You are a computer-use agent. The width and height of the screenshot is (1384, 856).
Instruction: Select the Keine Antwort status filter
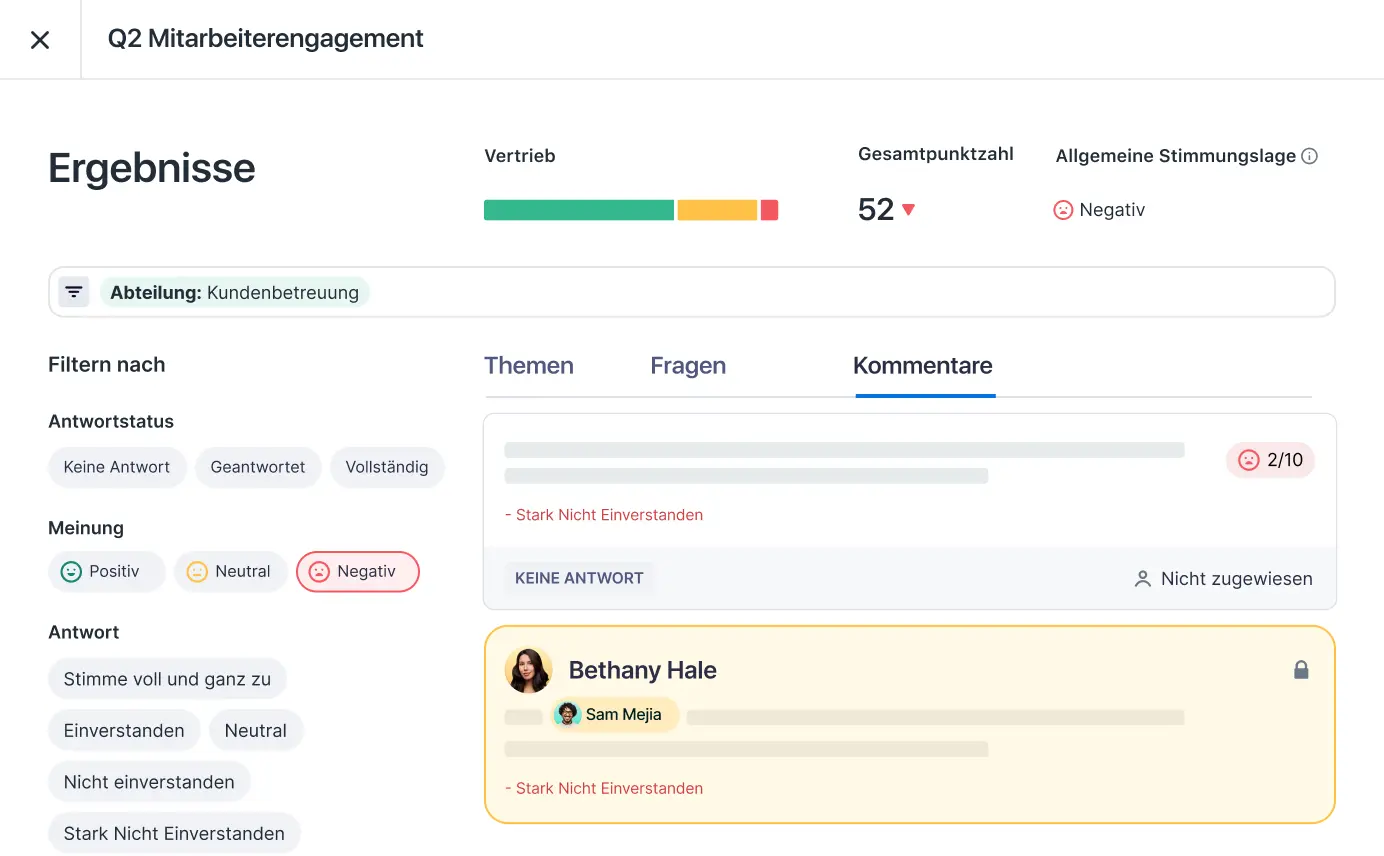point(117,467)
